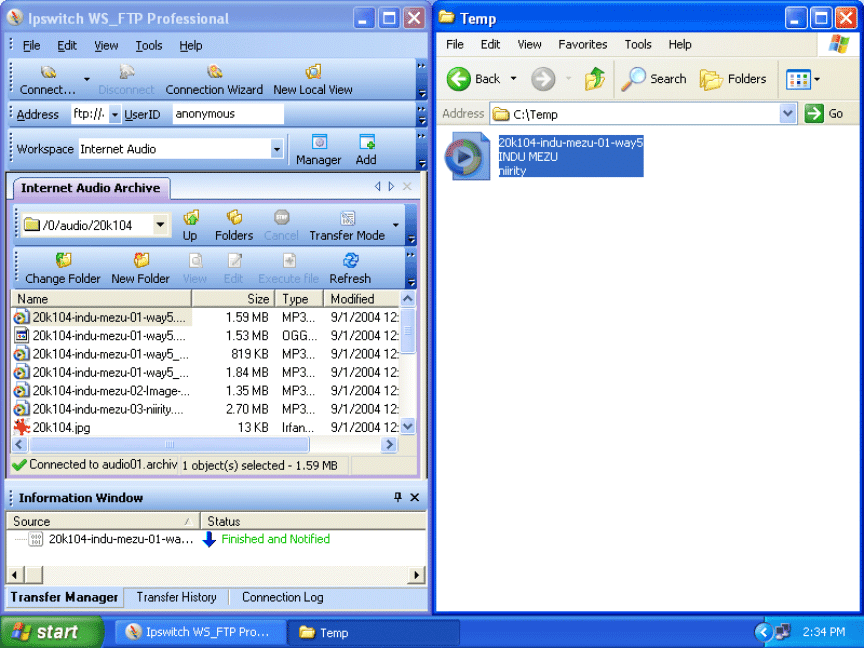865x648 pixels.
Task: Create a New Folder on the server
Action: tap(141, 269)
